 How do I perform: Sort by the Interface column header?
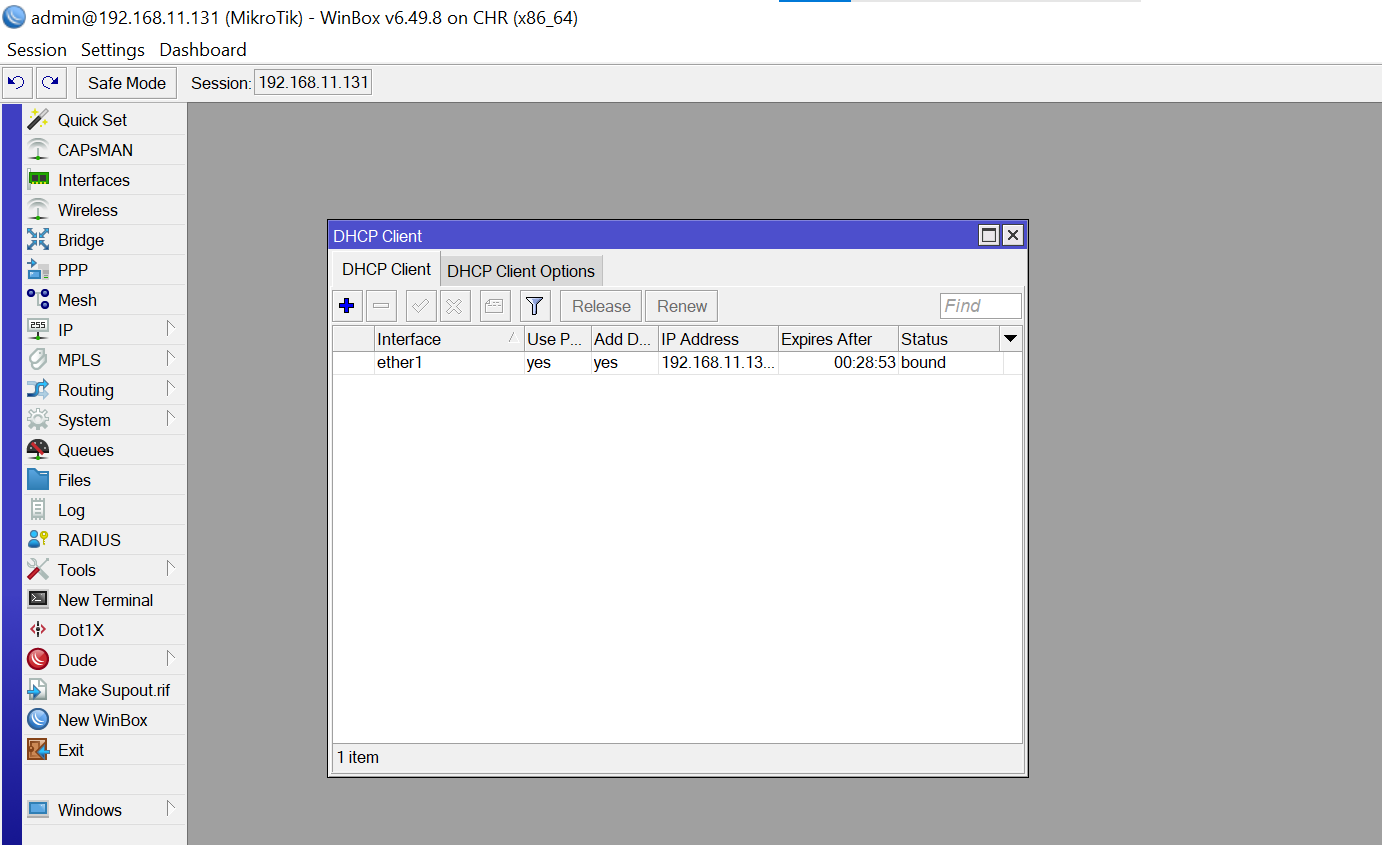[449, 339]
